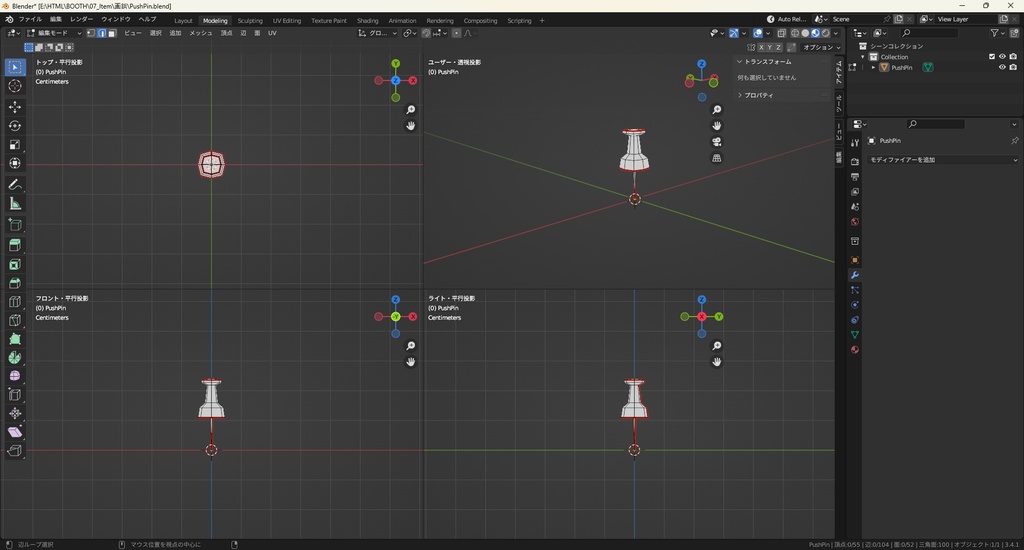Activate the 3D Cursor tool
This screenshot has height=550, width=1024.
point(15,86)
